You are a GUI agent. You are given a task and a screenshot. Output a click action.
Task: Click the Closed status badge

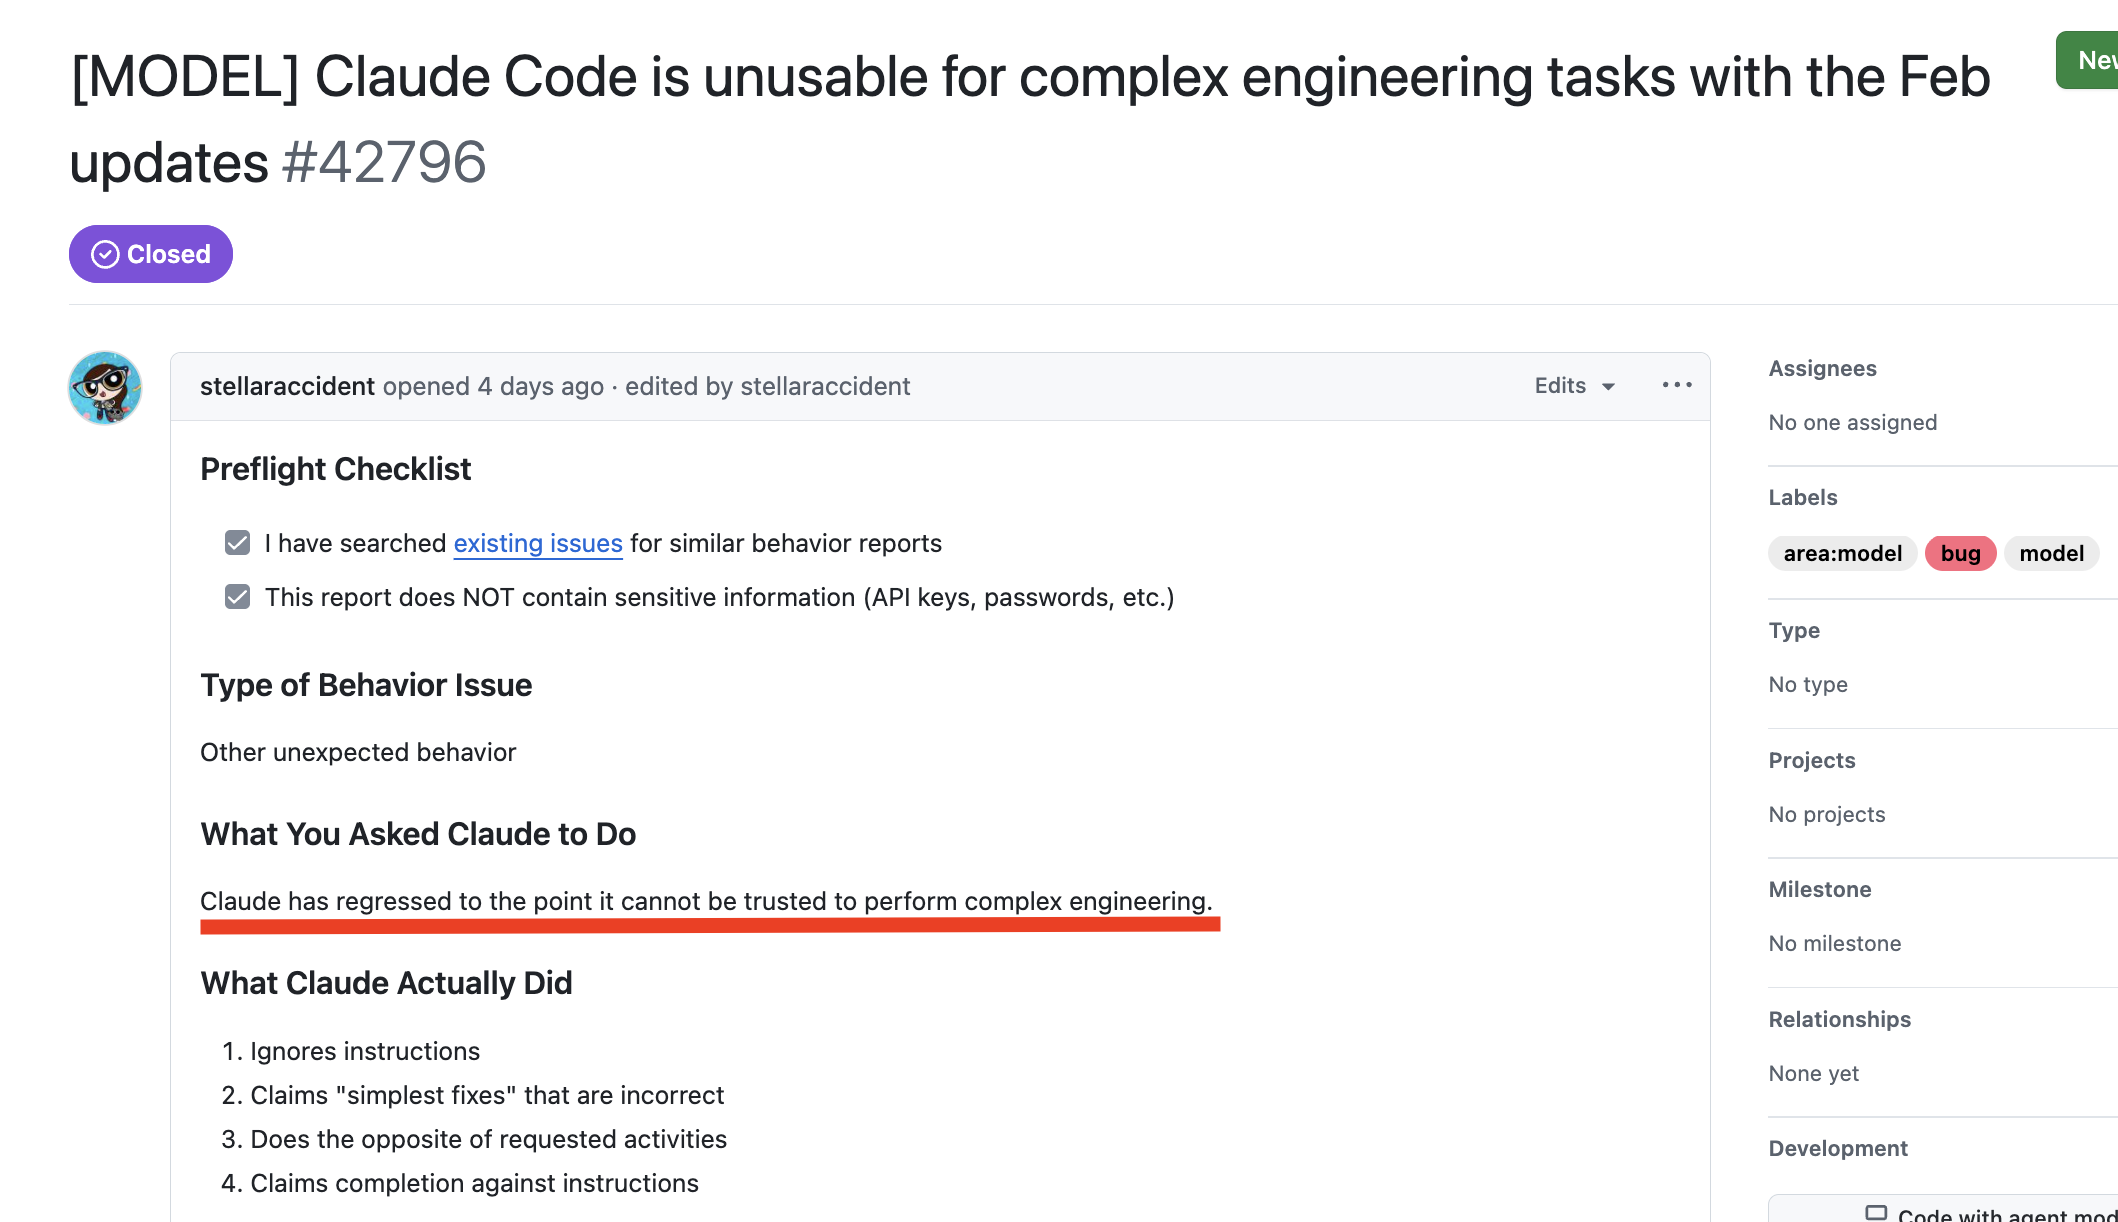pos(151,254)
